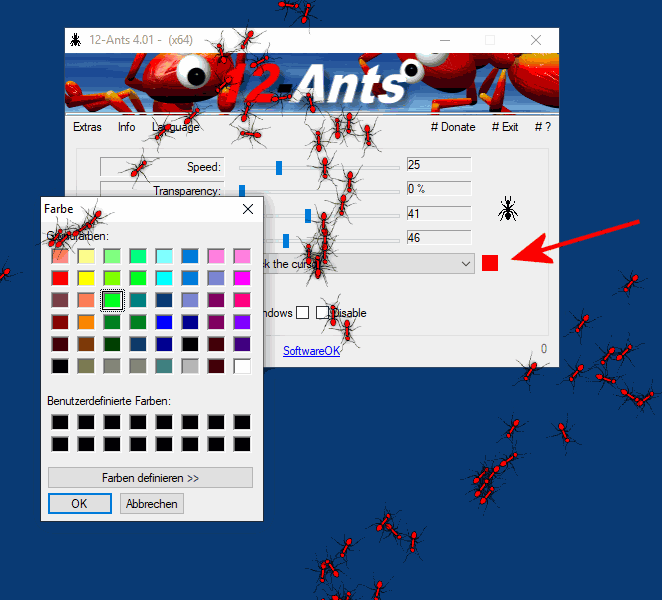Pick the currently selected green swatch
Viewport: 662px width, 600px height.
(x=112, y=300)
